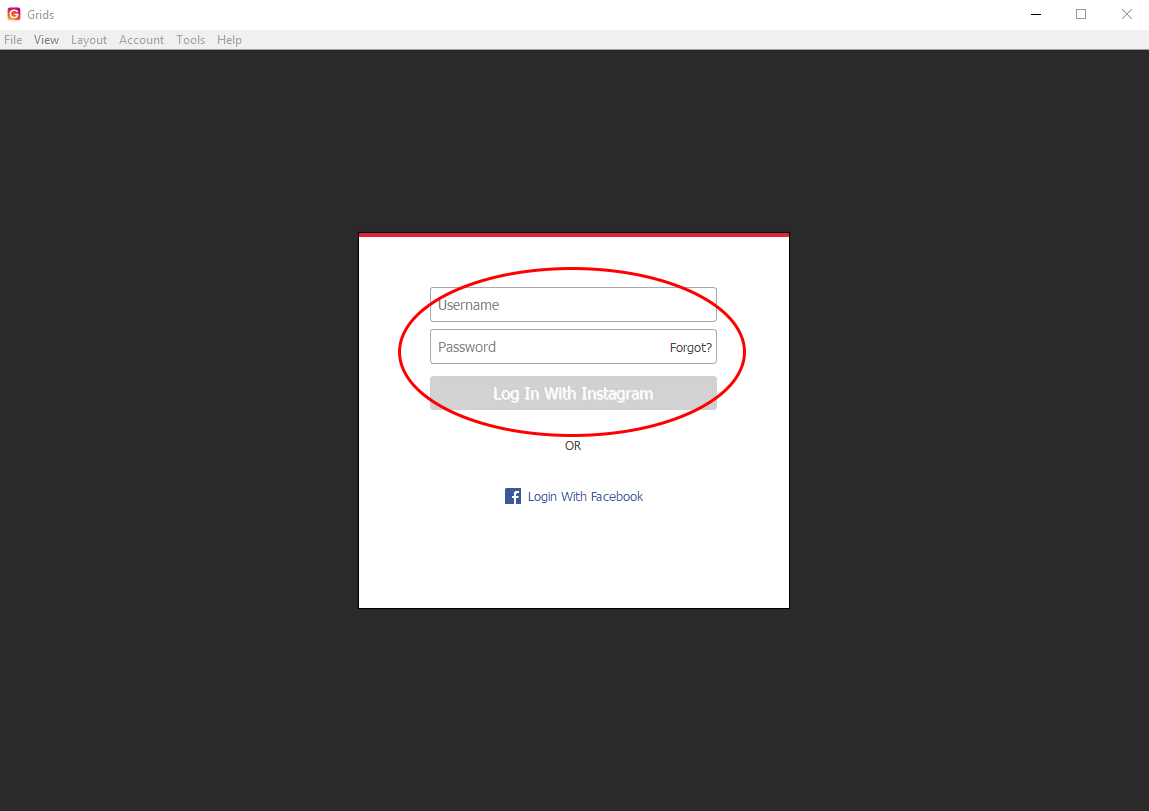Click the Grids app logo in title bar

point(14,14)
